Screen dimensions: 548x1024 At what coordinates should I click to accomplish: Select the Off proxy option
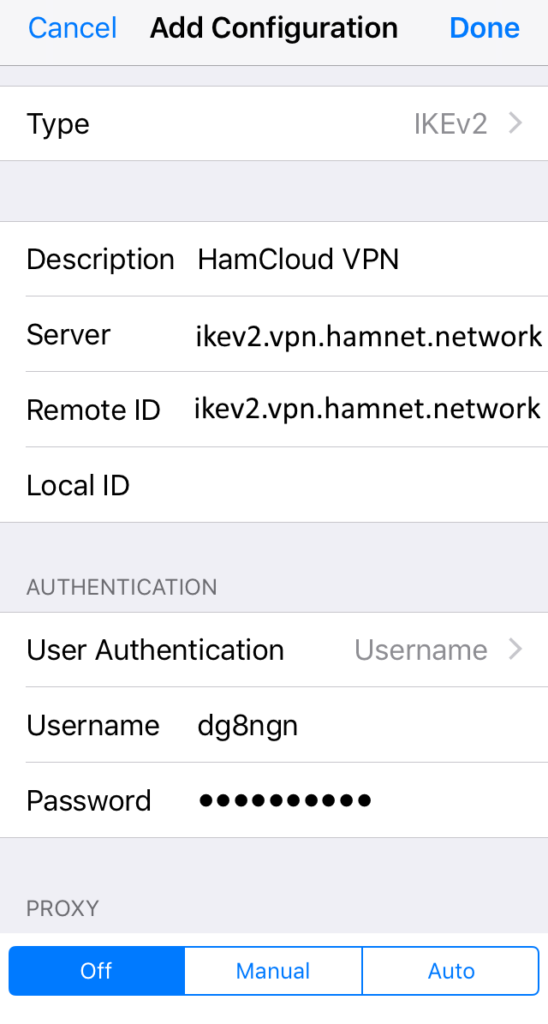(97, 971)
